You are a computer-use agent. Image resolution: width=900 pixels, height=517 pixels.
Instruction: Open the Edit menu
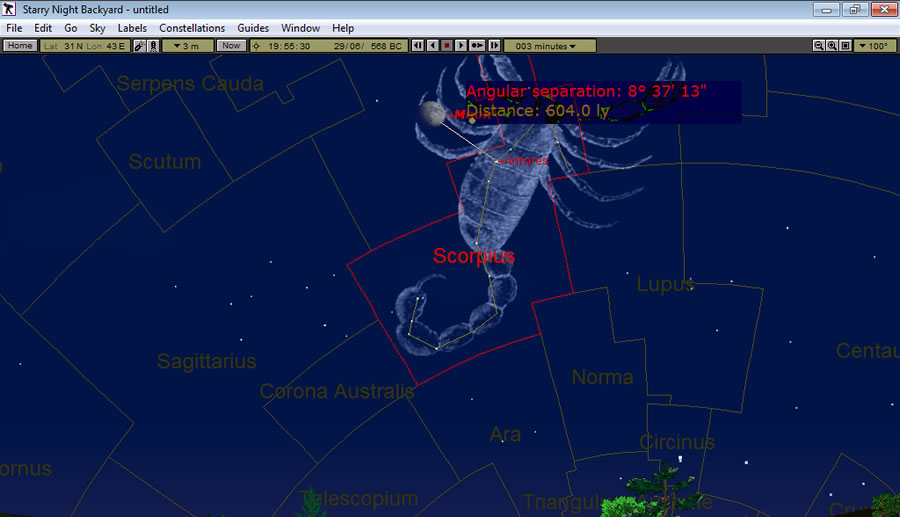42,28
